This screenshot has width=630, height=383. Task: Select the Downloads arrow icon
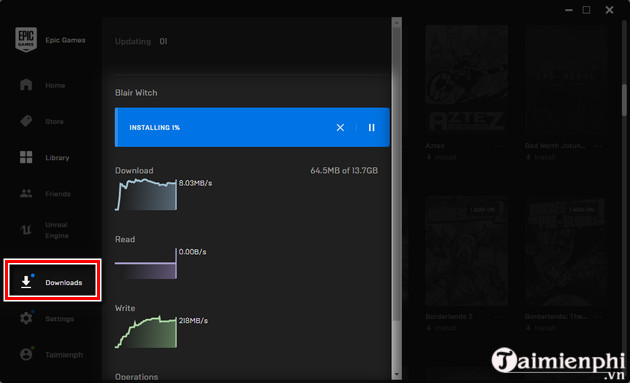(x=26, y=282)
